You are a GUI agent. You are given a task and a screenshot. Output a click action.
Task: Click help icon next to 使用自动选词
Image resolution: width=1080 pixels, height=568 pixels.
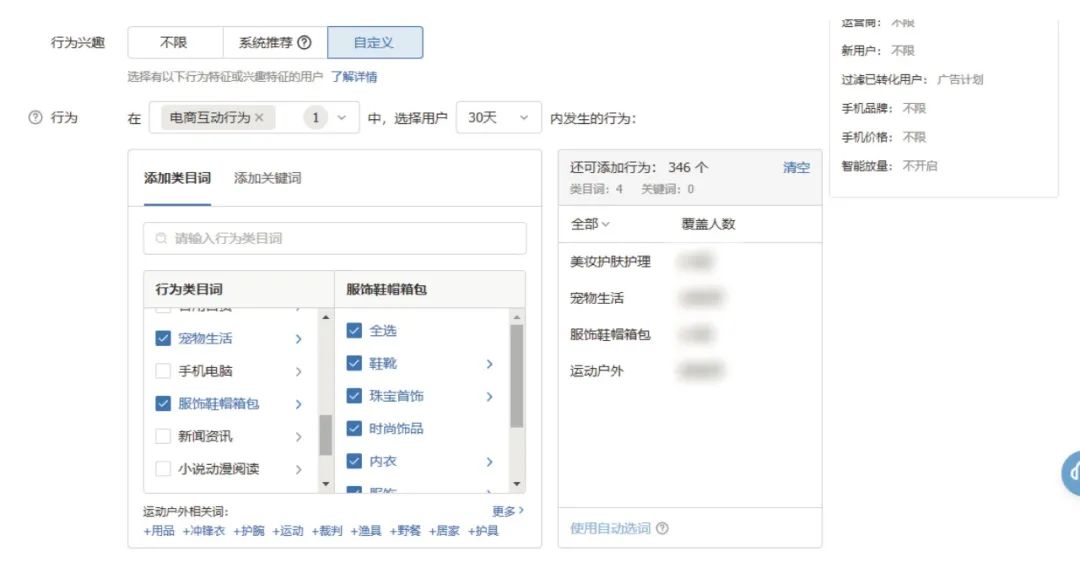[662, 528]
